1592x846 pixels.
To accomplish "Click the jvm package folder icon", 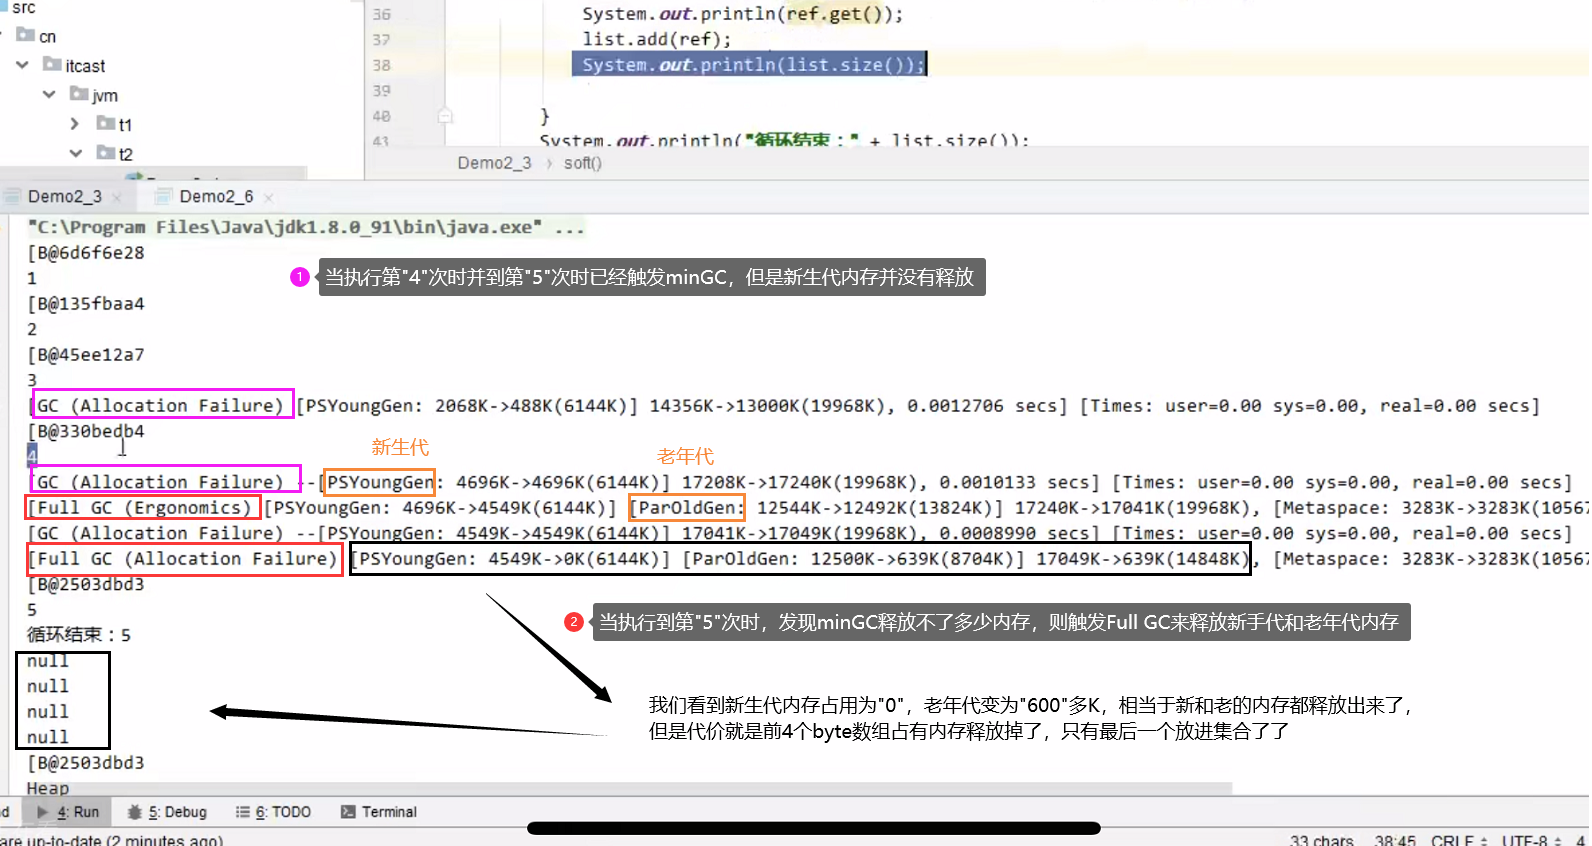I will click(x=79, y=94).
